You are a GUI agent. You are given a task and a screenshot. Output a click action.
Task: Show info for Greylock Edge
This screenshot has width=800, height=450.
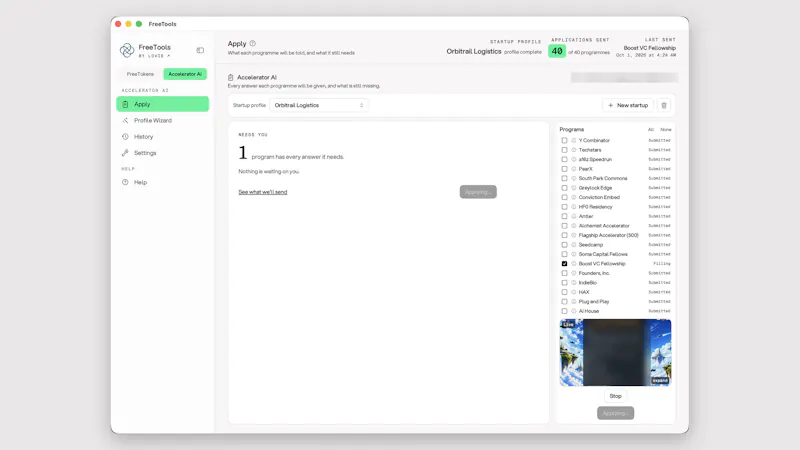[x=573, y=188]
